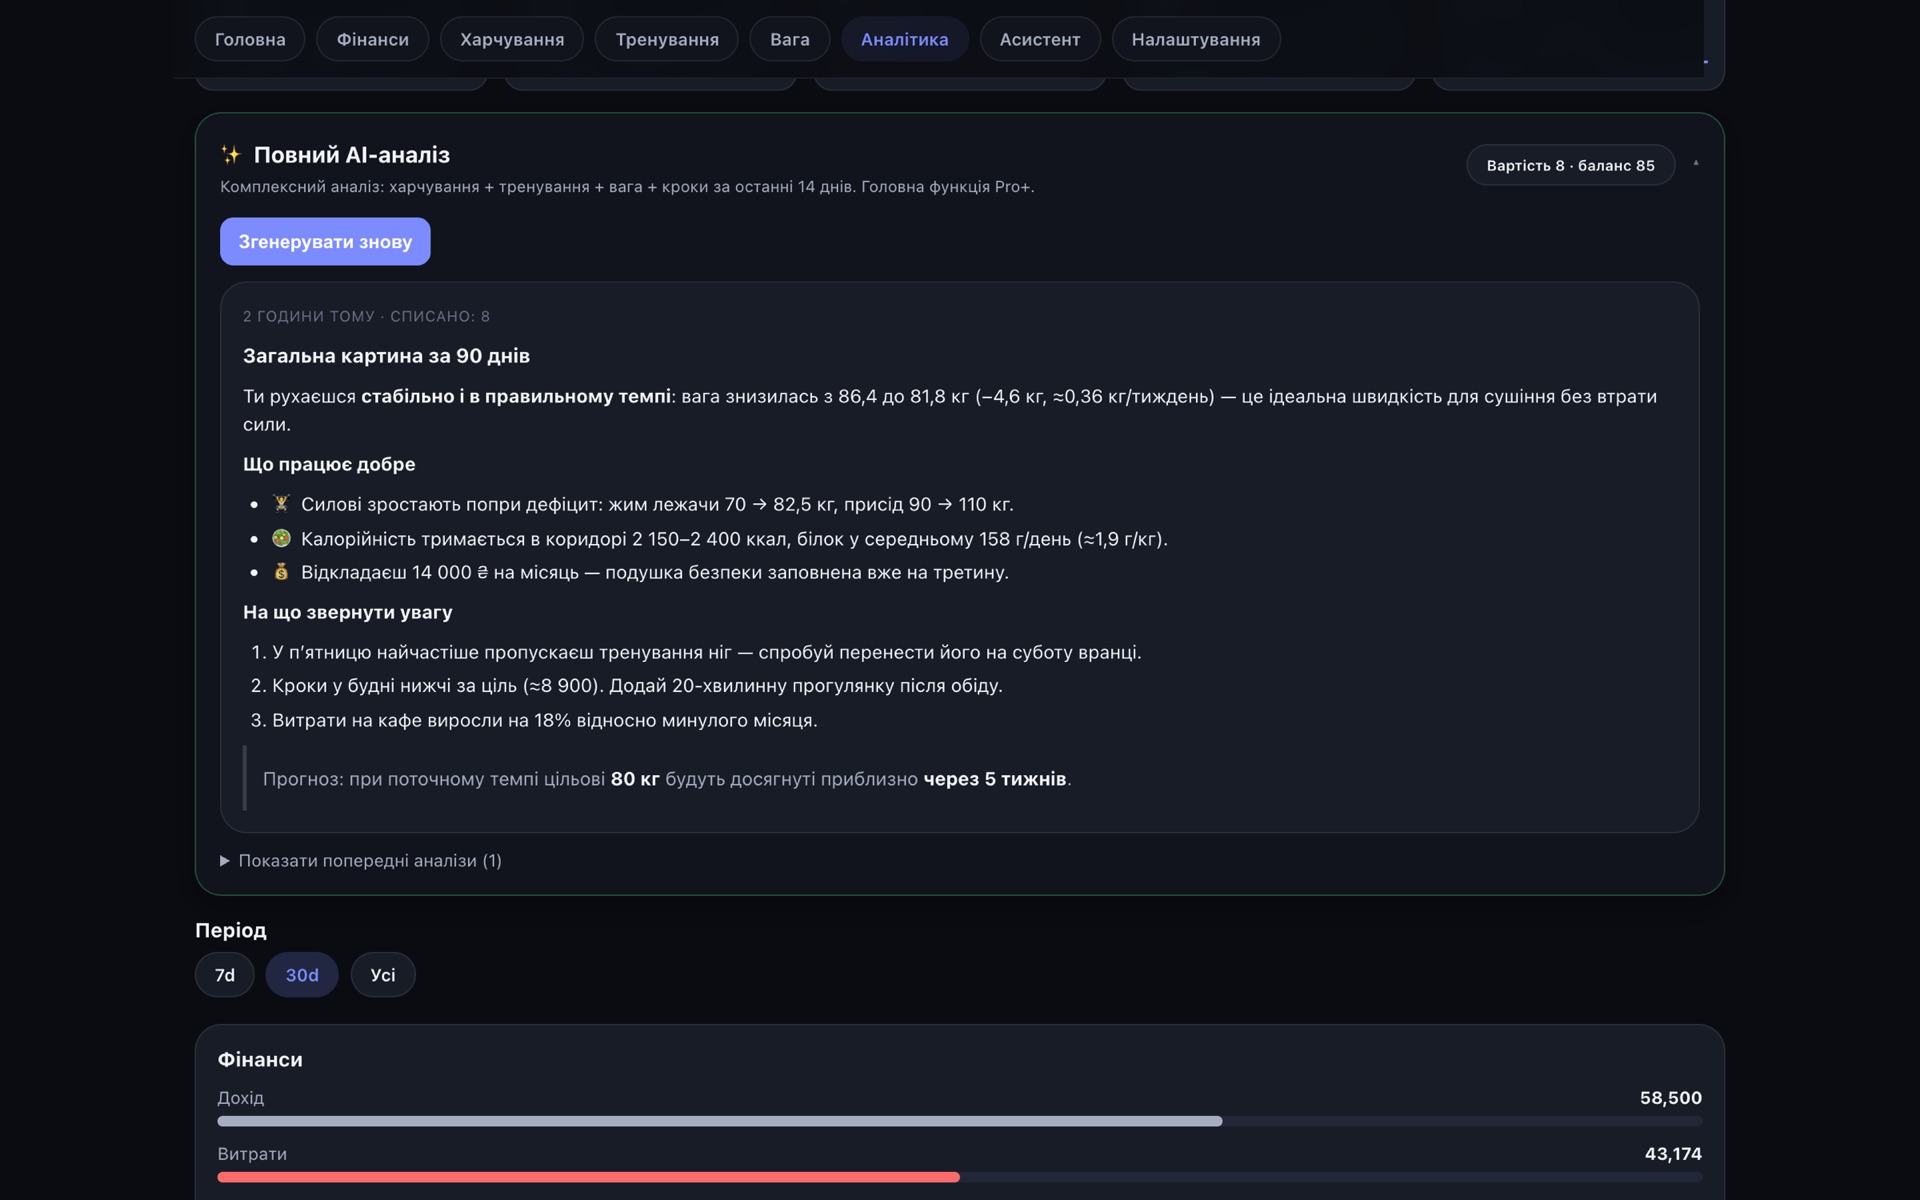Collapse the AI analysis card with small arrow

pos(1696,163)
